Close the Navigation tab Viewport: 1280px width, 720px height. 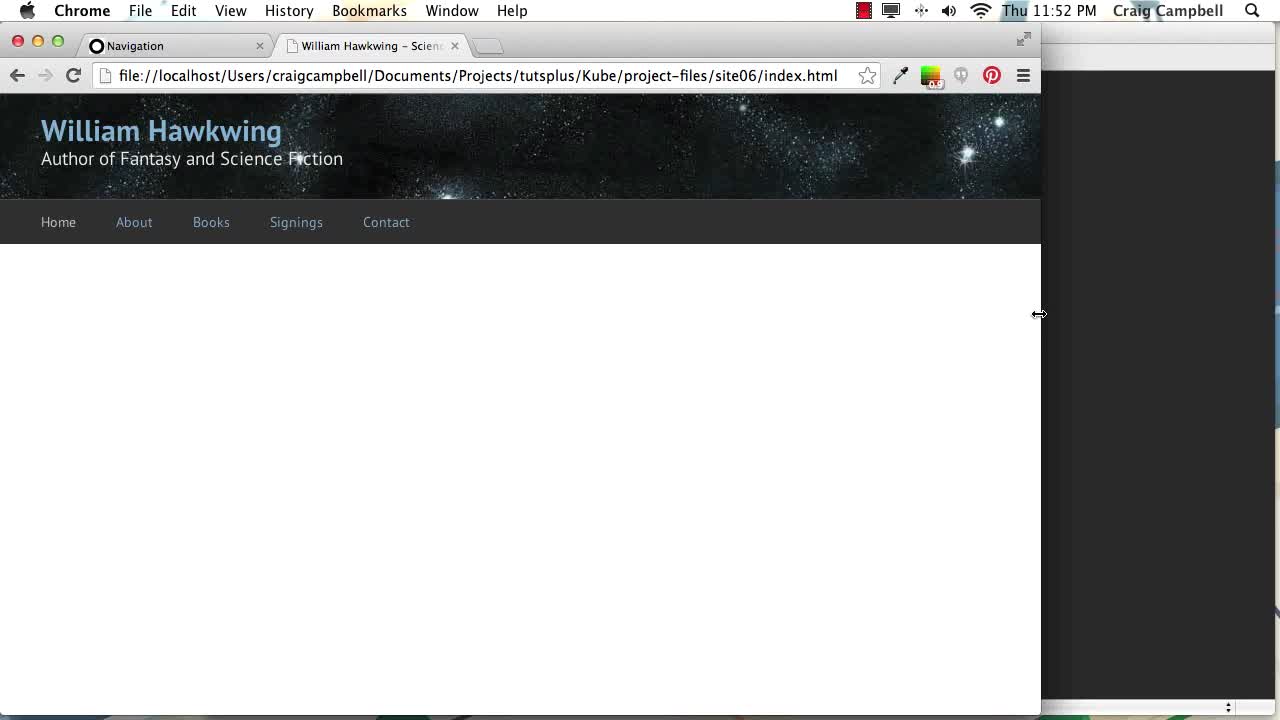(x=260, y=46)
